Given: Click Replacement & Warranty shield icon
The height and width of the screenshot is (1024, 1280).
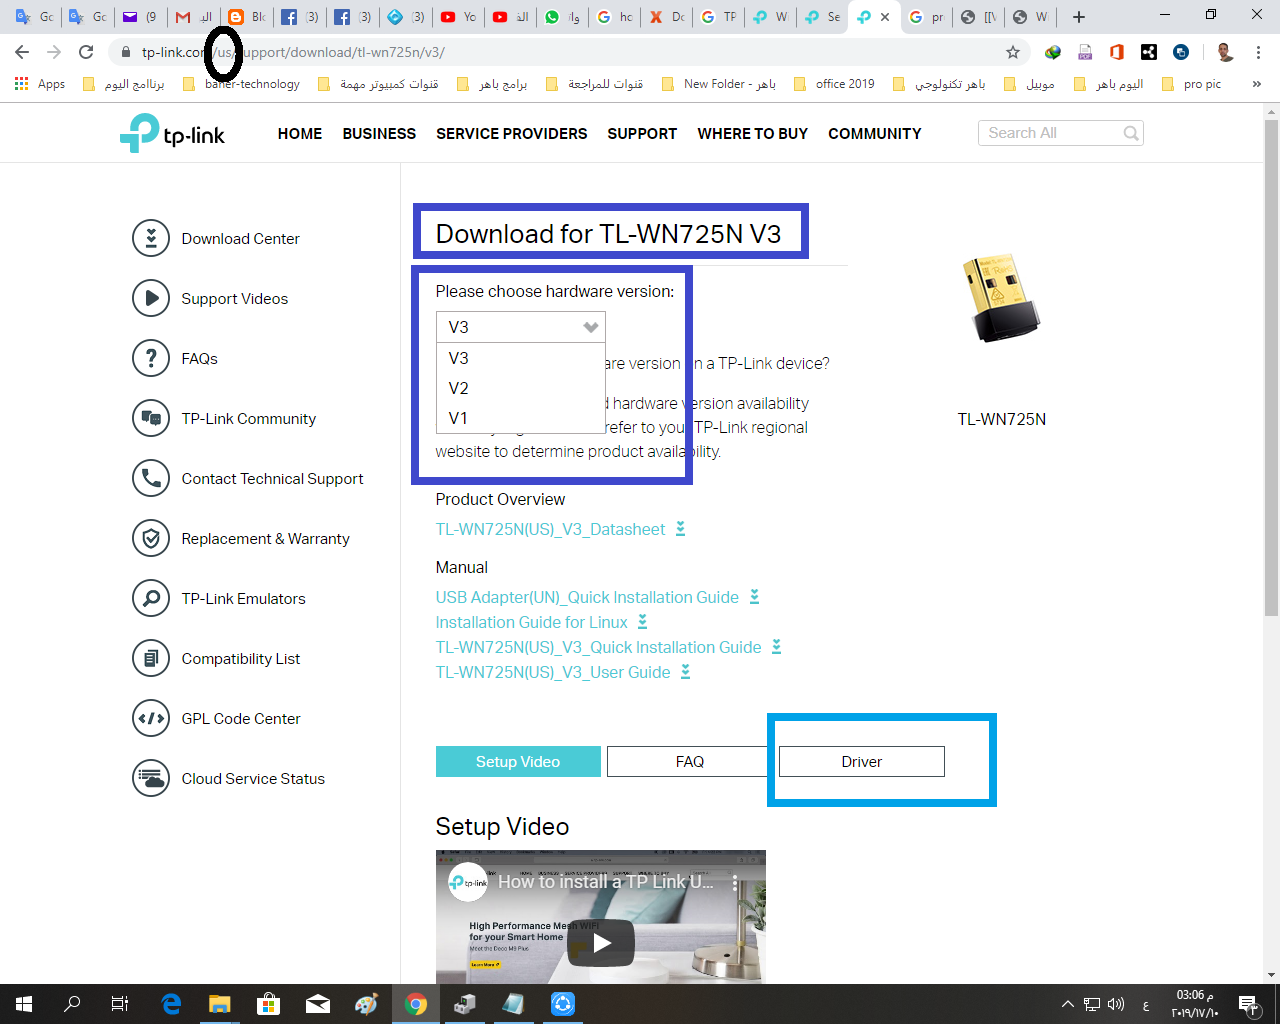Looking at the screenshot, I should (x=151, y=539).
